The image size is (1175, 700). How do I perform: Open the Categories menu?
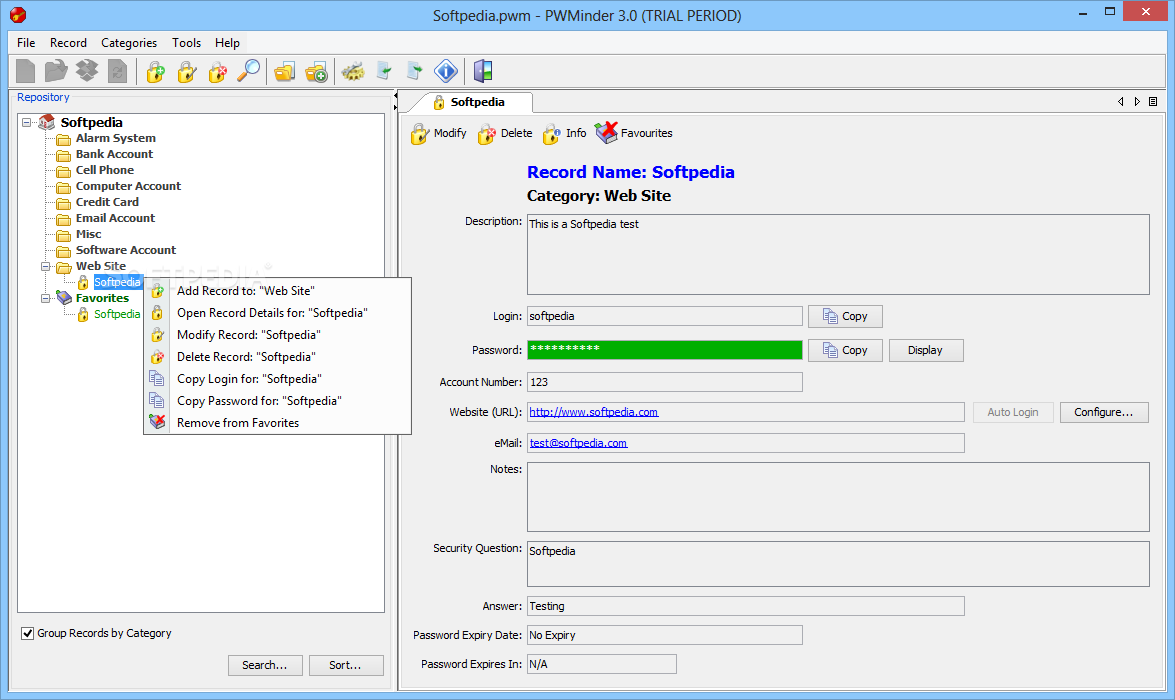tap(129, 43)
